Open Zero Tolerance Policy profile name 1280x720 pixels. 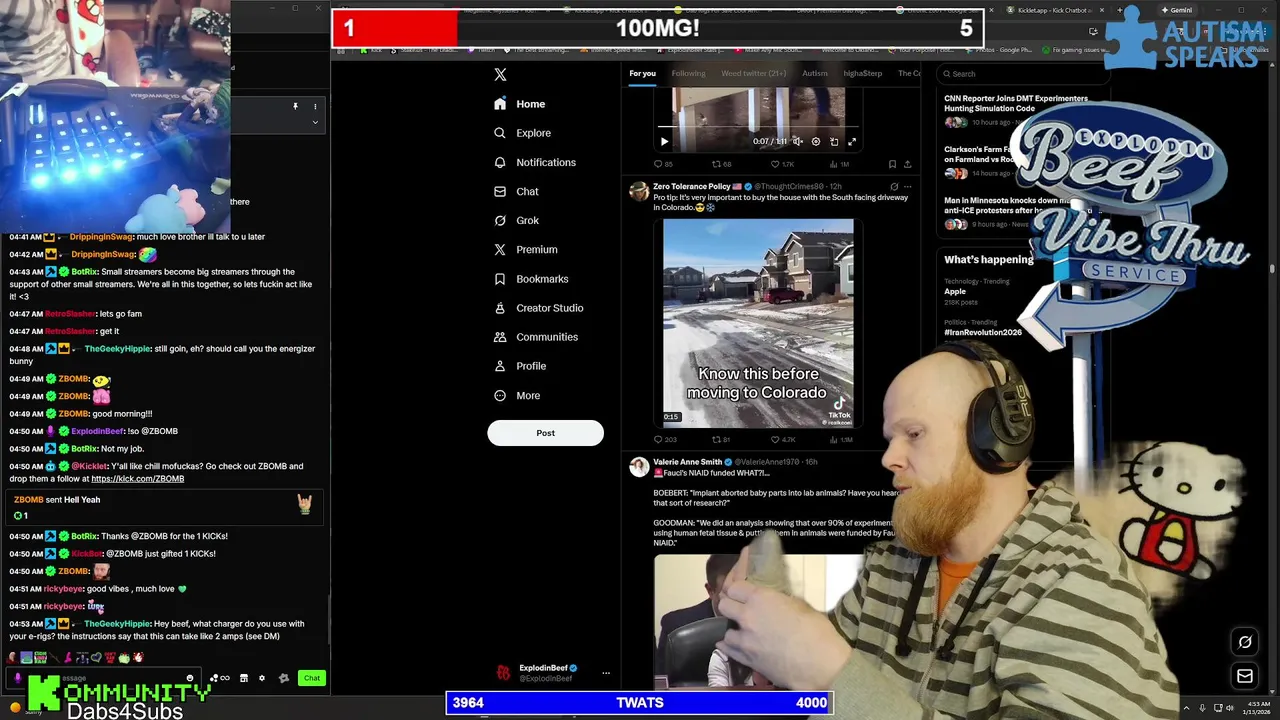tap(691, 186)
